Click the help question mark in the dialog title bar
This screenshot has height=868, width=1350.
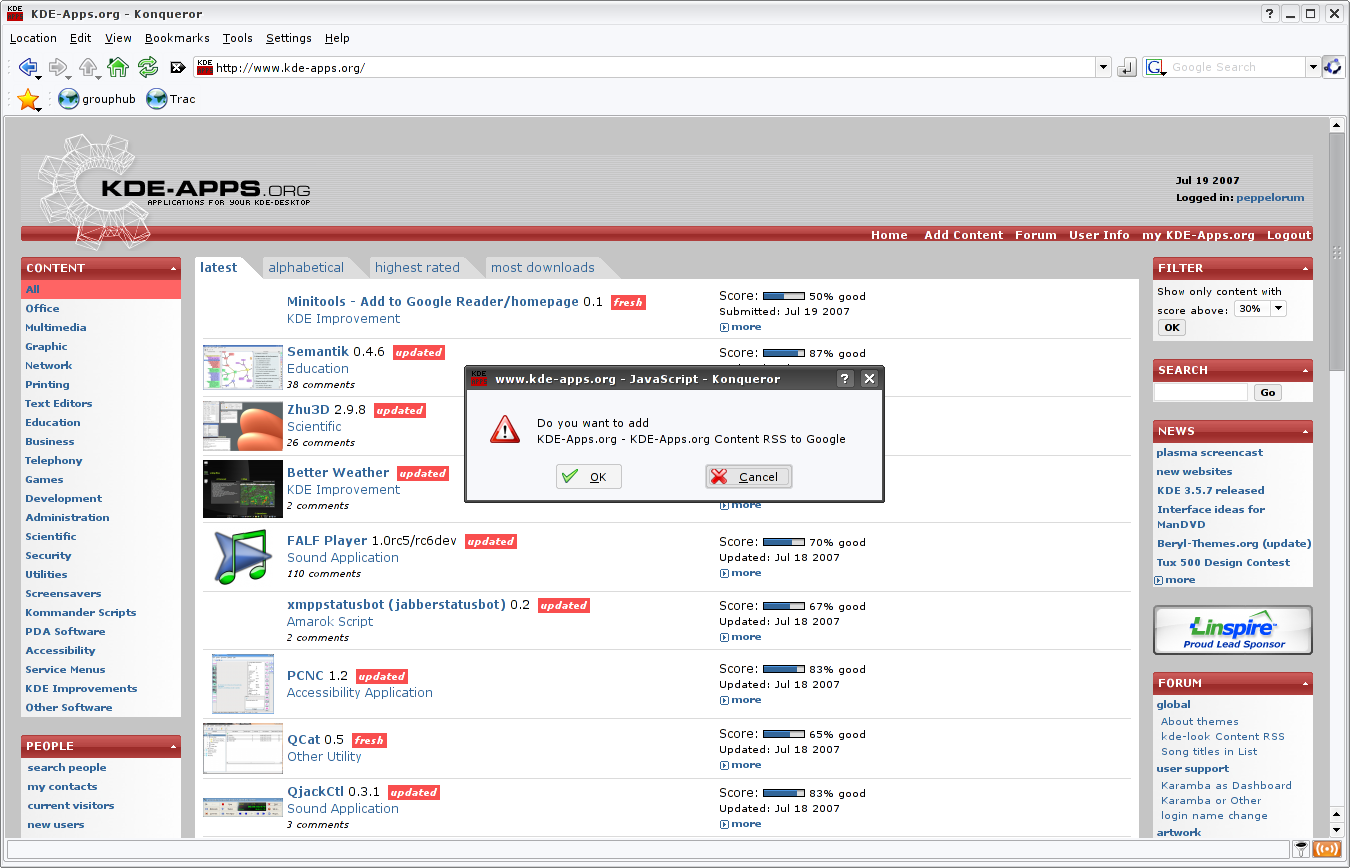[x=845, y=378]
